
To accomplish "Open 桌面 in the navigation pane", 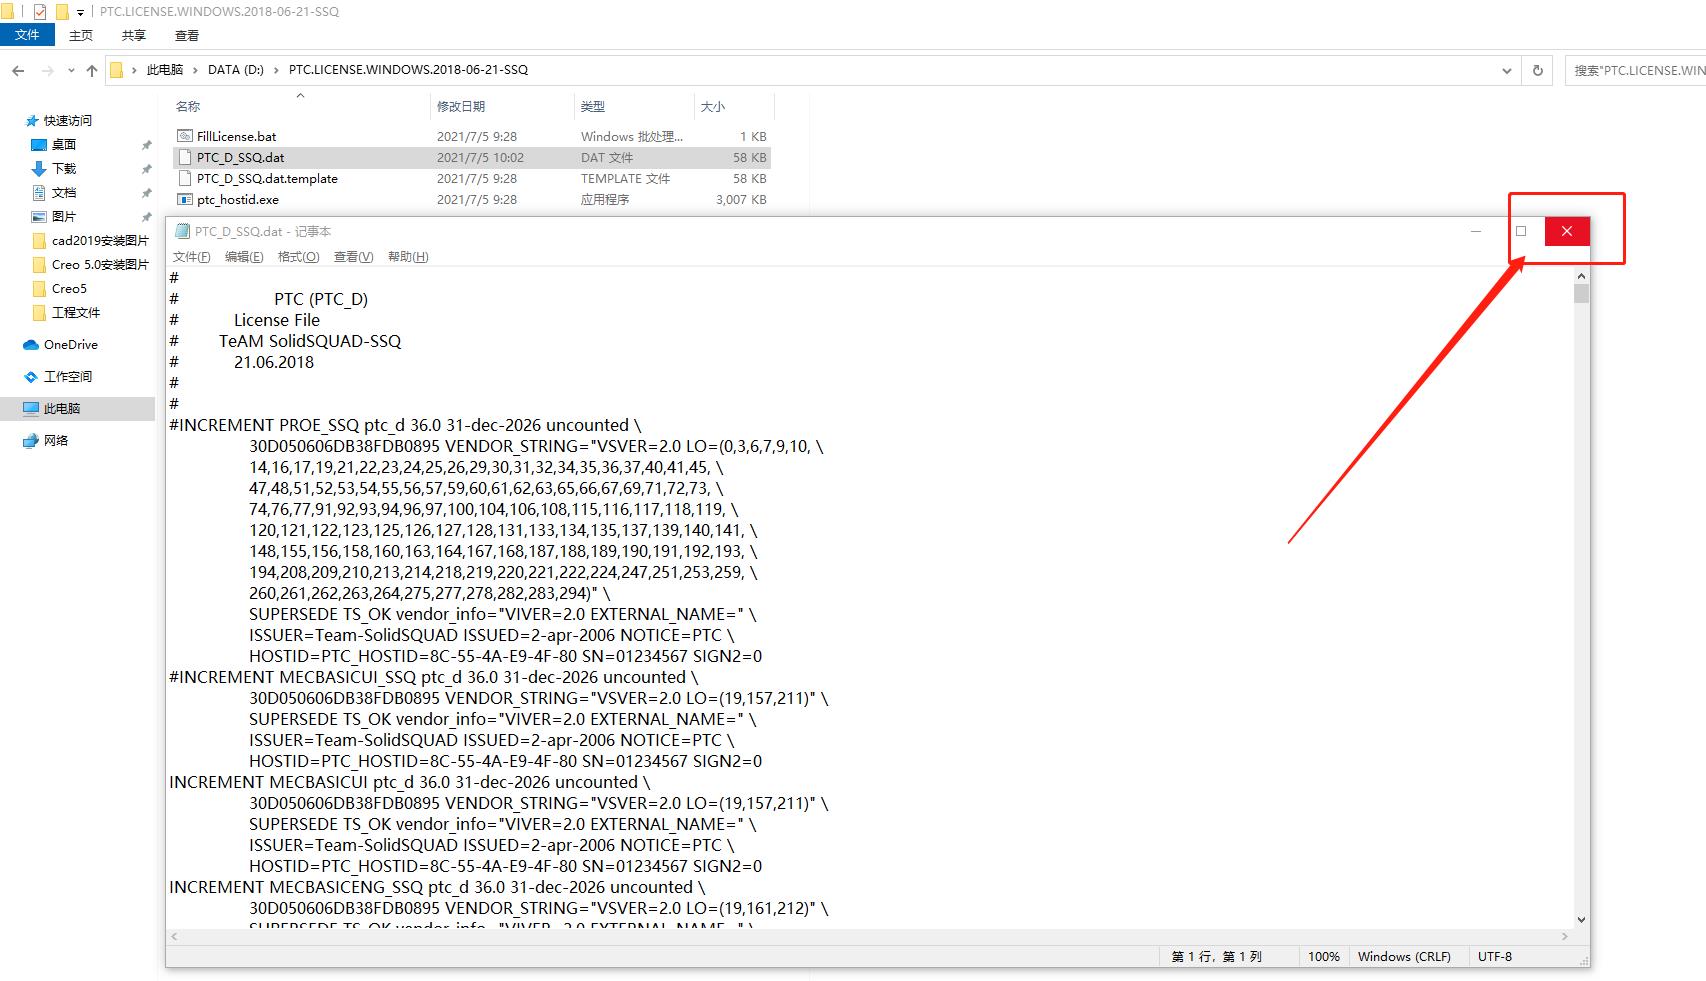I will click(64, 145).
